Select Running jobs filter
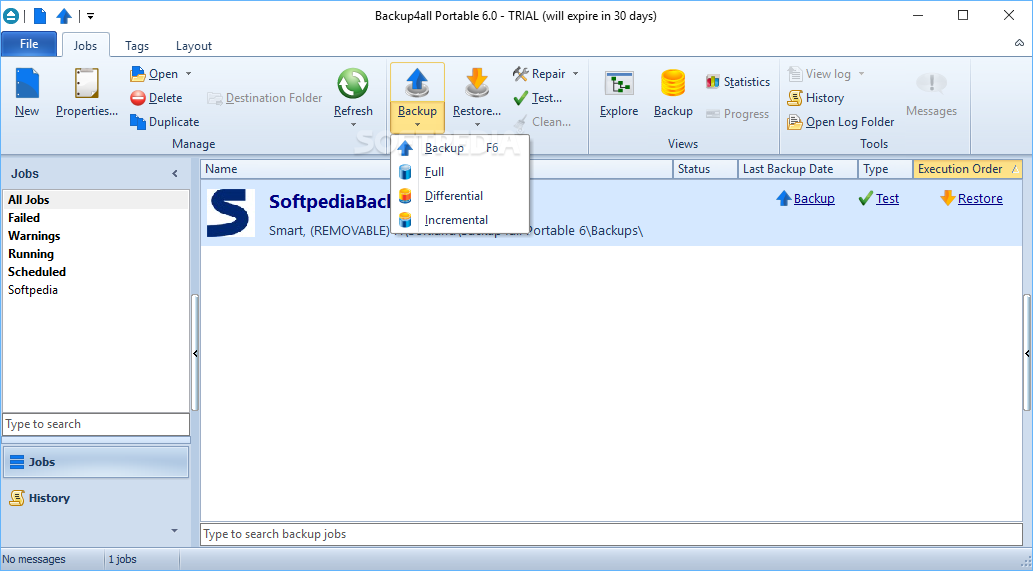 tap(96, 254)
